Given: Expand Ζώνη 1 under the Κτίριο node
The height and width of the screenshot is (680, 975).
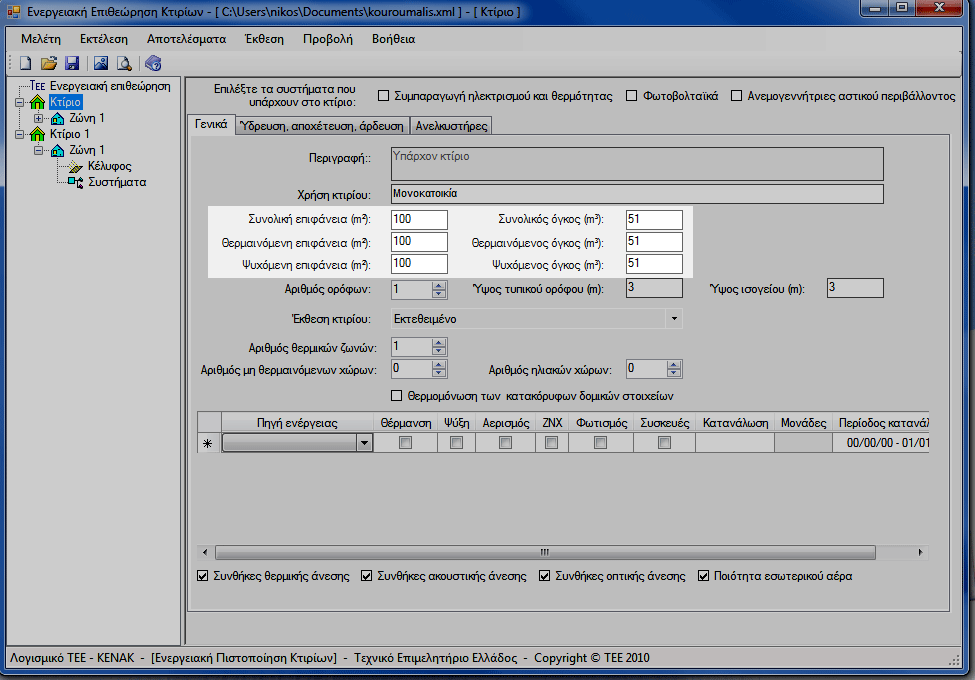Looking at the screenshot, I should tap(40, 118).
